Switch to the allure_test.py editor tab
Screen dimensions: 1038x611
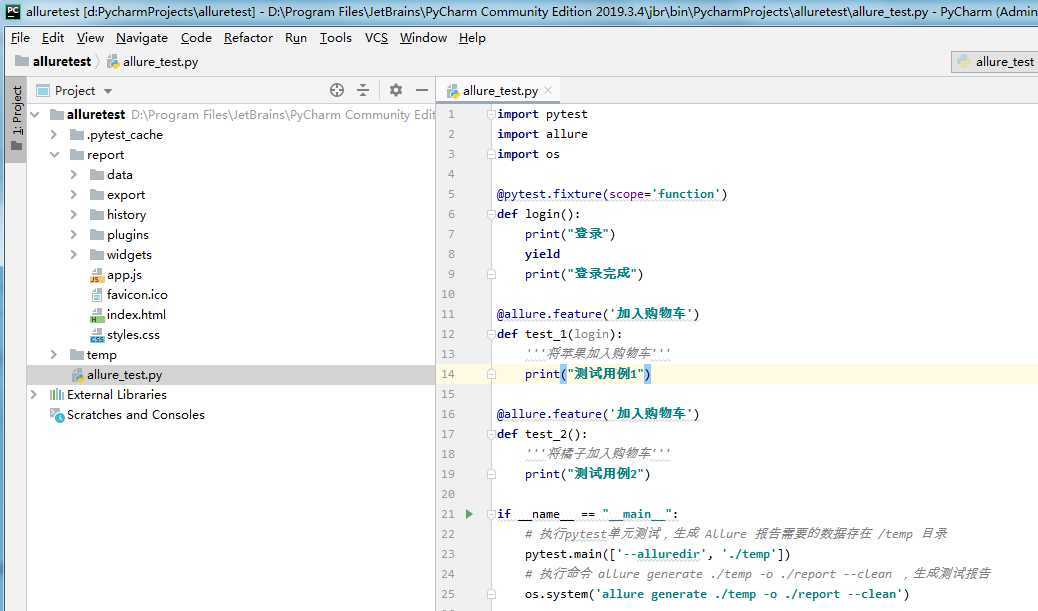click(x=500, y=91)
